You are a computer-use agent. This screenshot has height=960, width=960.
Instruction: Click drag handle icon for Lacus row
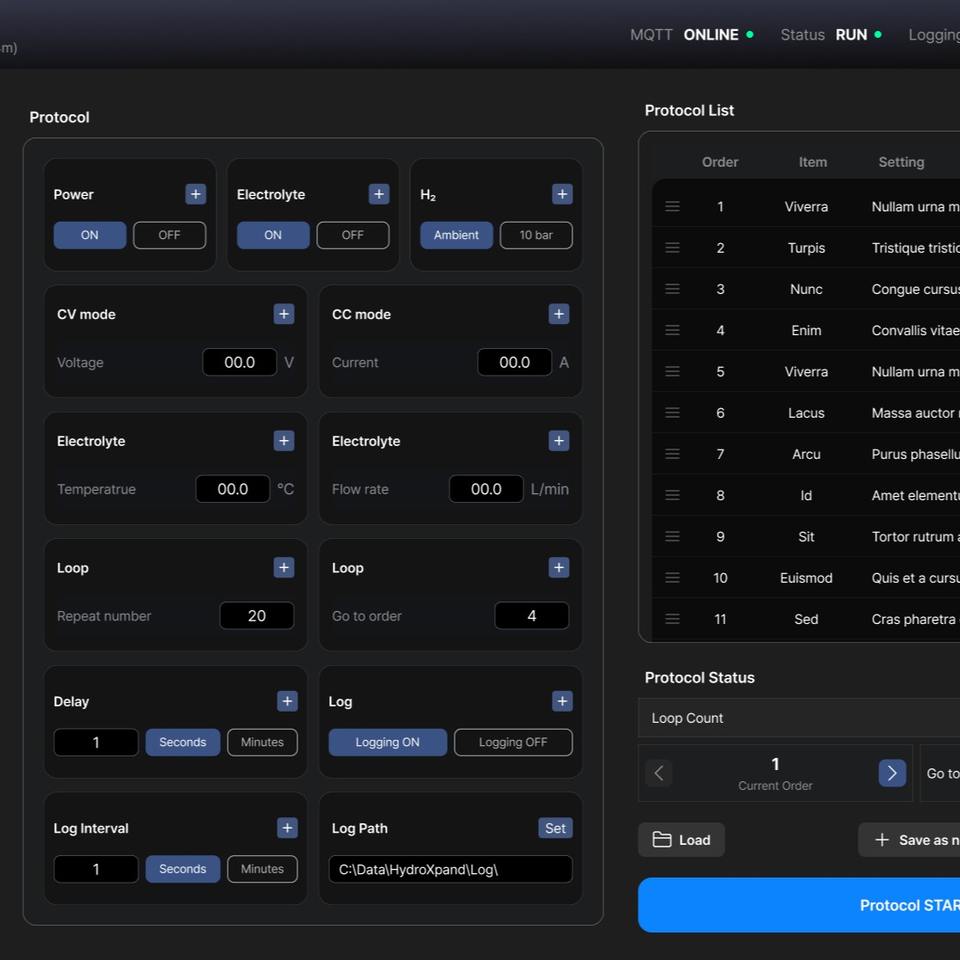tap(672, 413)
